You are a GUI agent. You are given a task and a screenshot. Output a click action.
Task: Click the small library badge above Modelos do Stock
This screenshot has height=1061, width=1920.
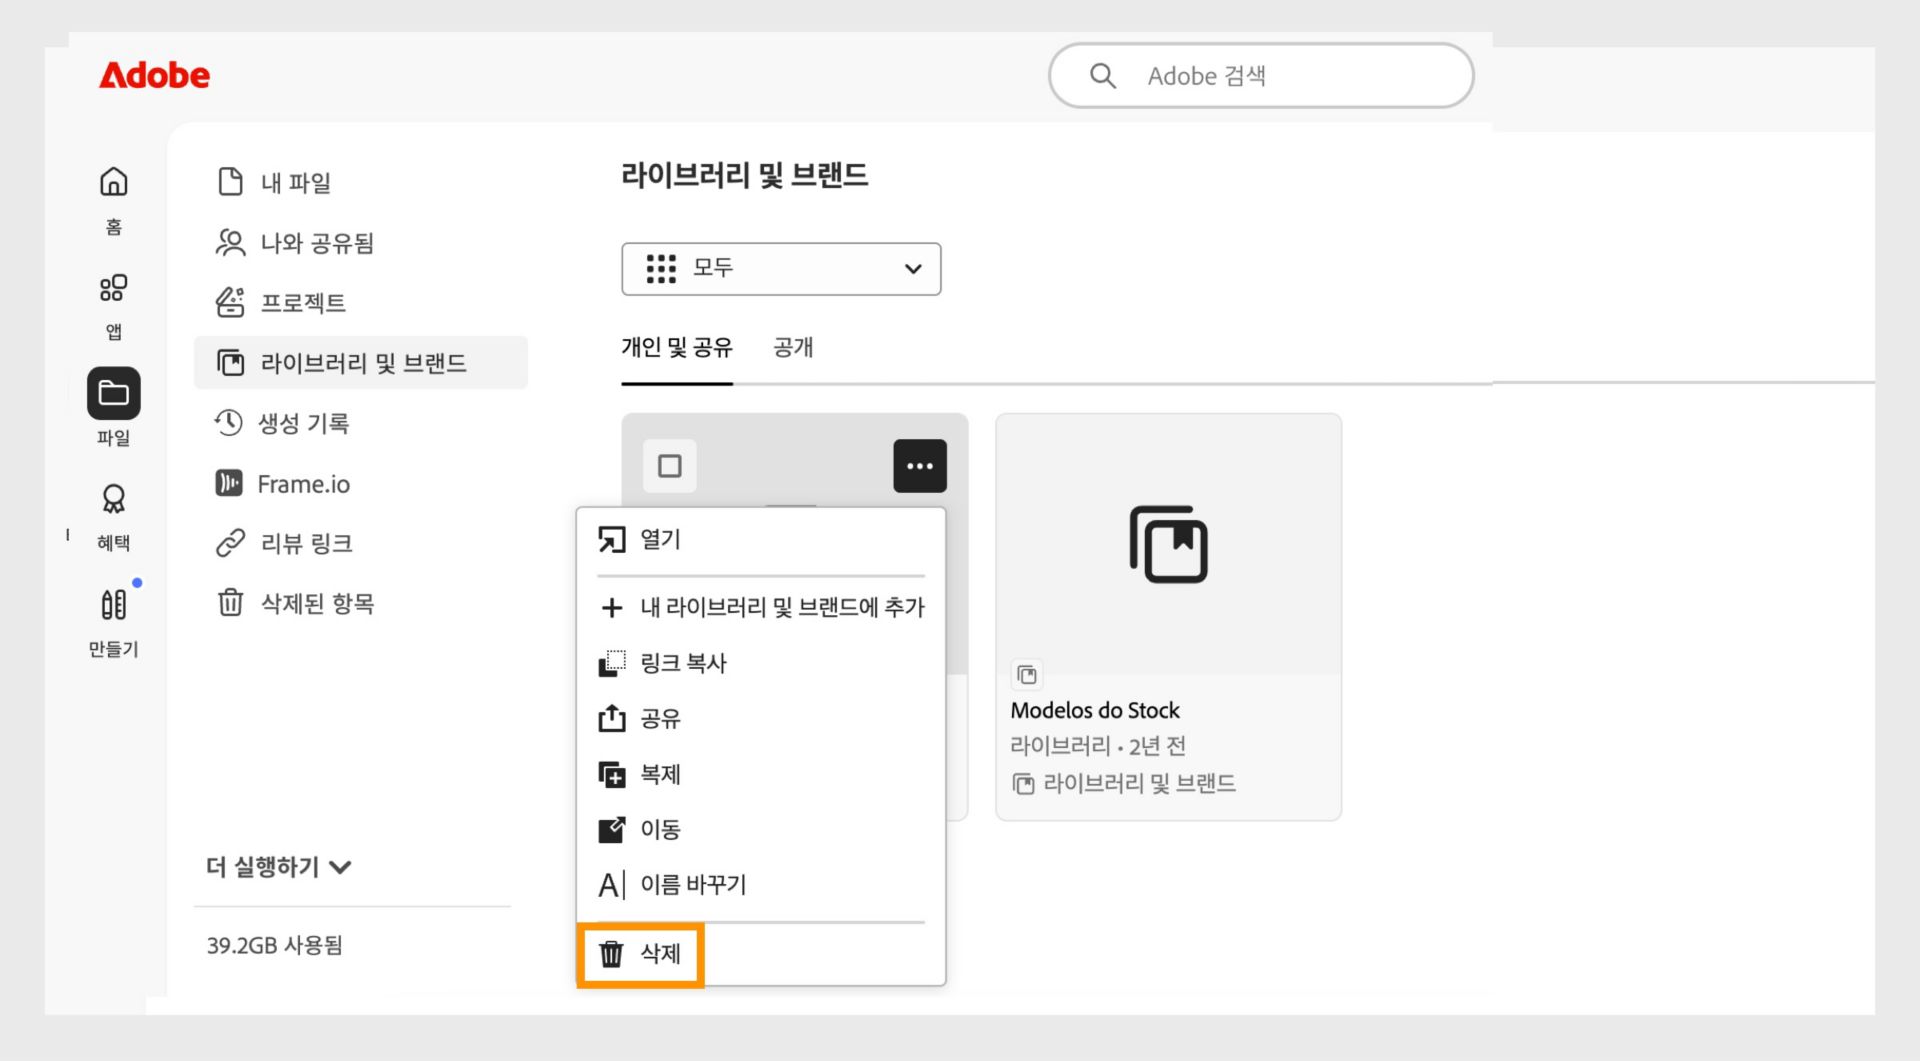tap(1027, 675)
